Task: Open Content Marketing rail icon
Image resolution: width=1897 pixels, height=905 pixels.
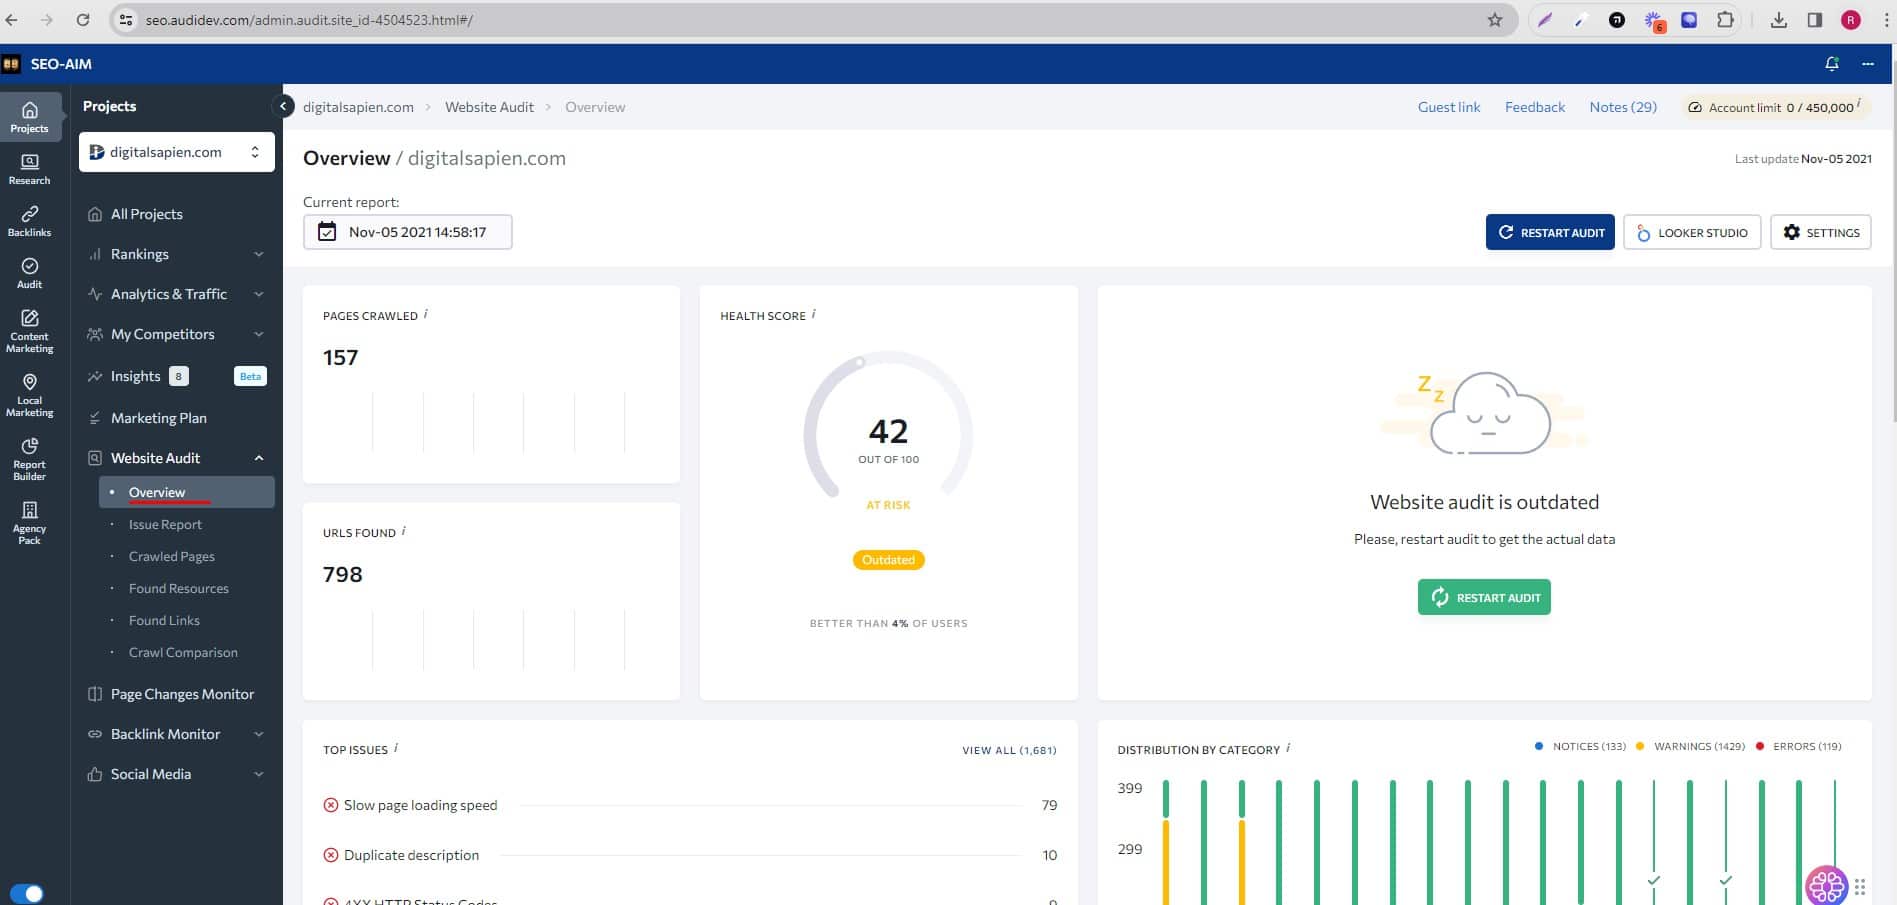Action: (x=30, y=331)
